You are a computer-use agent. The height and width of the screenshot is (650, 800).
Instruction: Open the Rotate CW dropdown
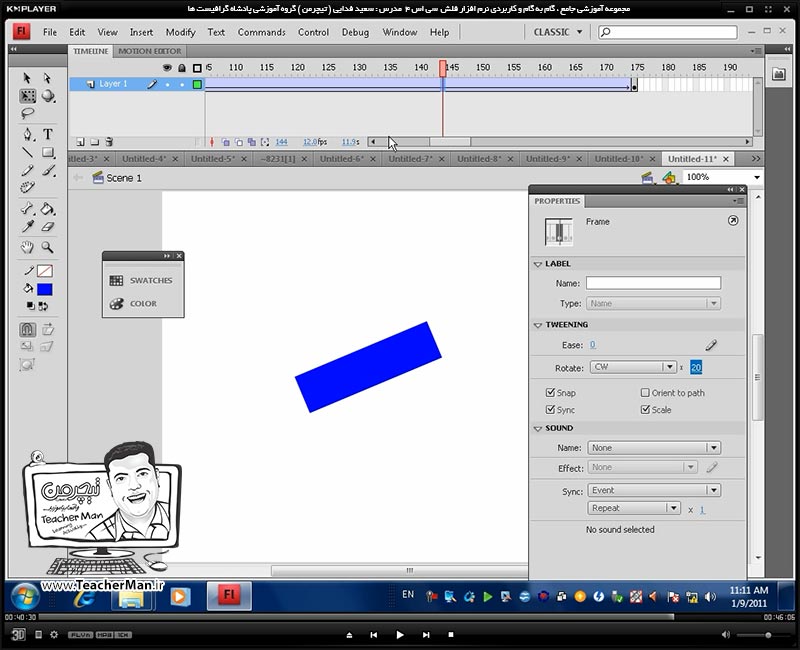click(x=633, y=367)
